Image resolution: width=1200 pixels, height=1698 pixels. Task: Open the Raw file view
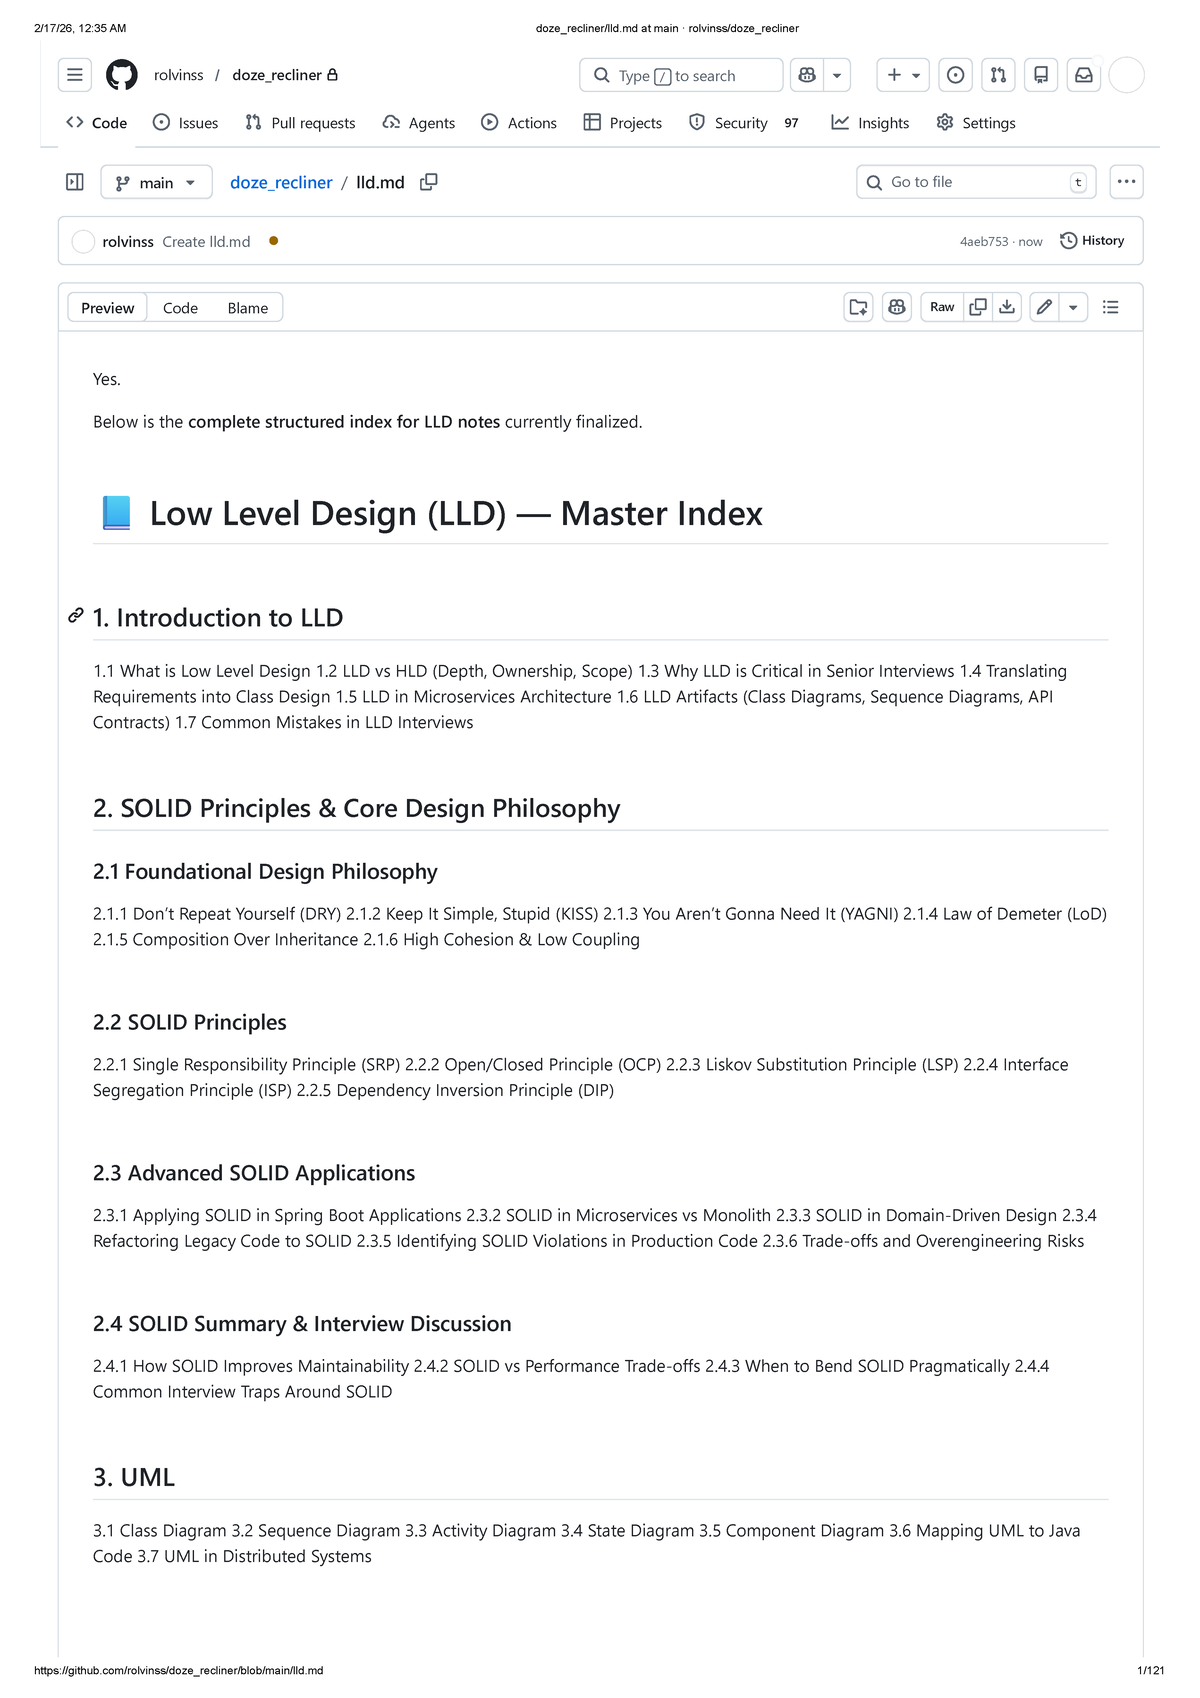942,308
